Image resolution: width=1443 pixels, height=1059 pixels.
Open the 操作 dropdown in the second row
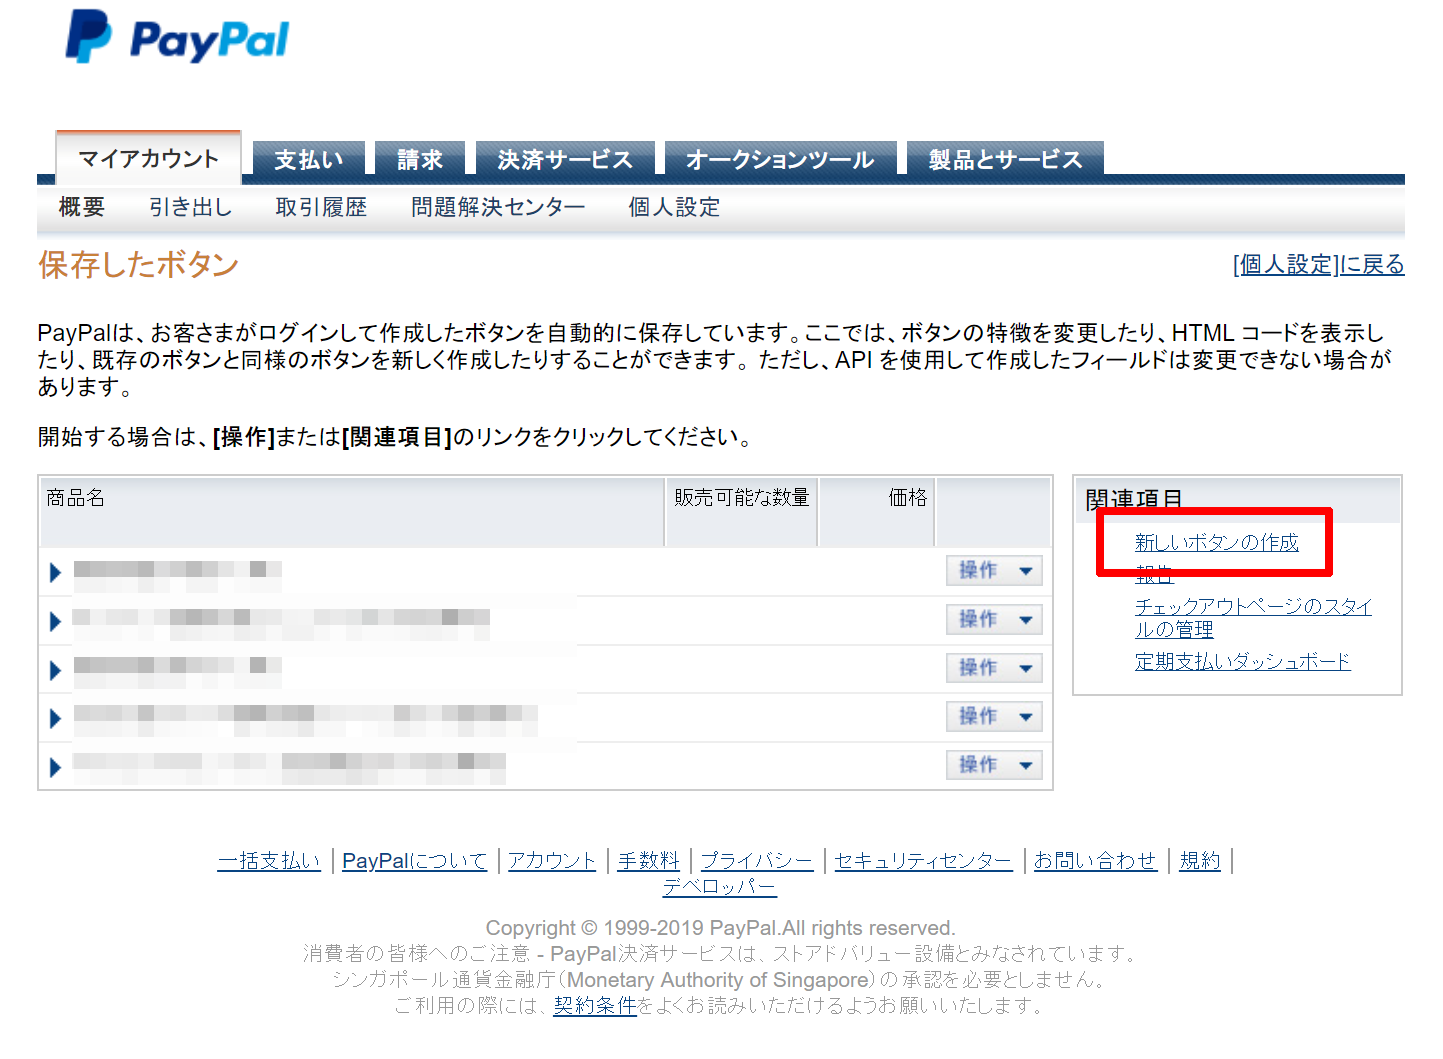994,620
